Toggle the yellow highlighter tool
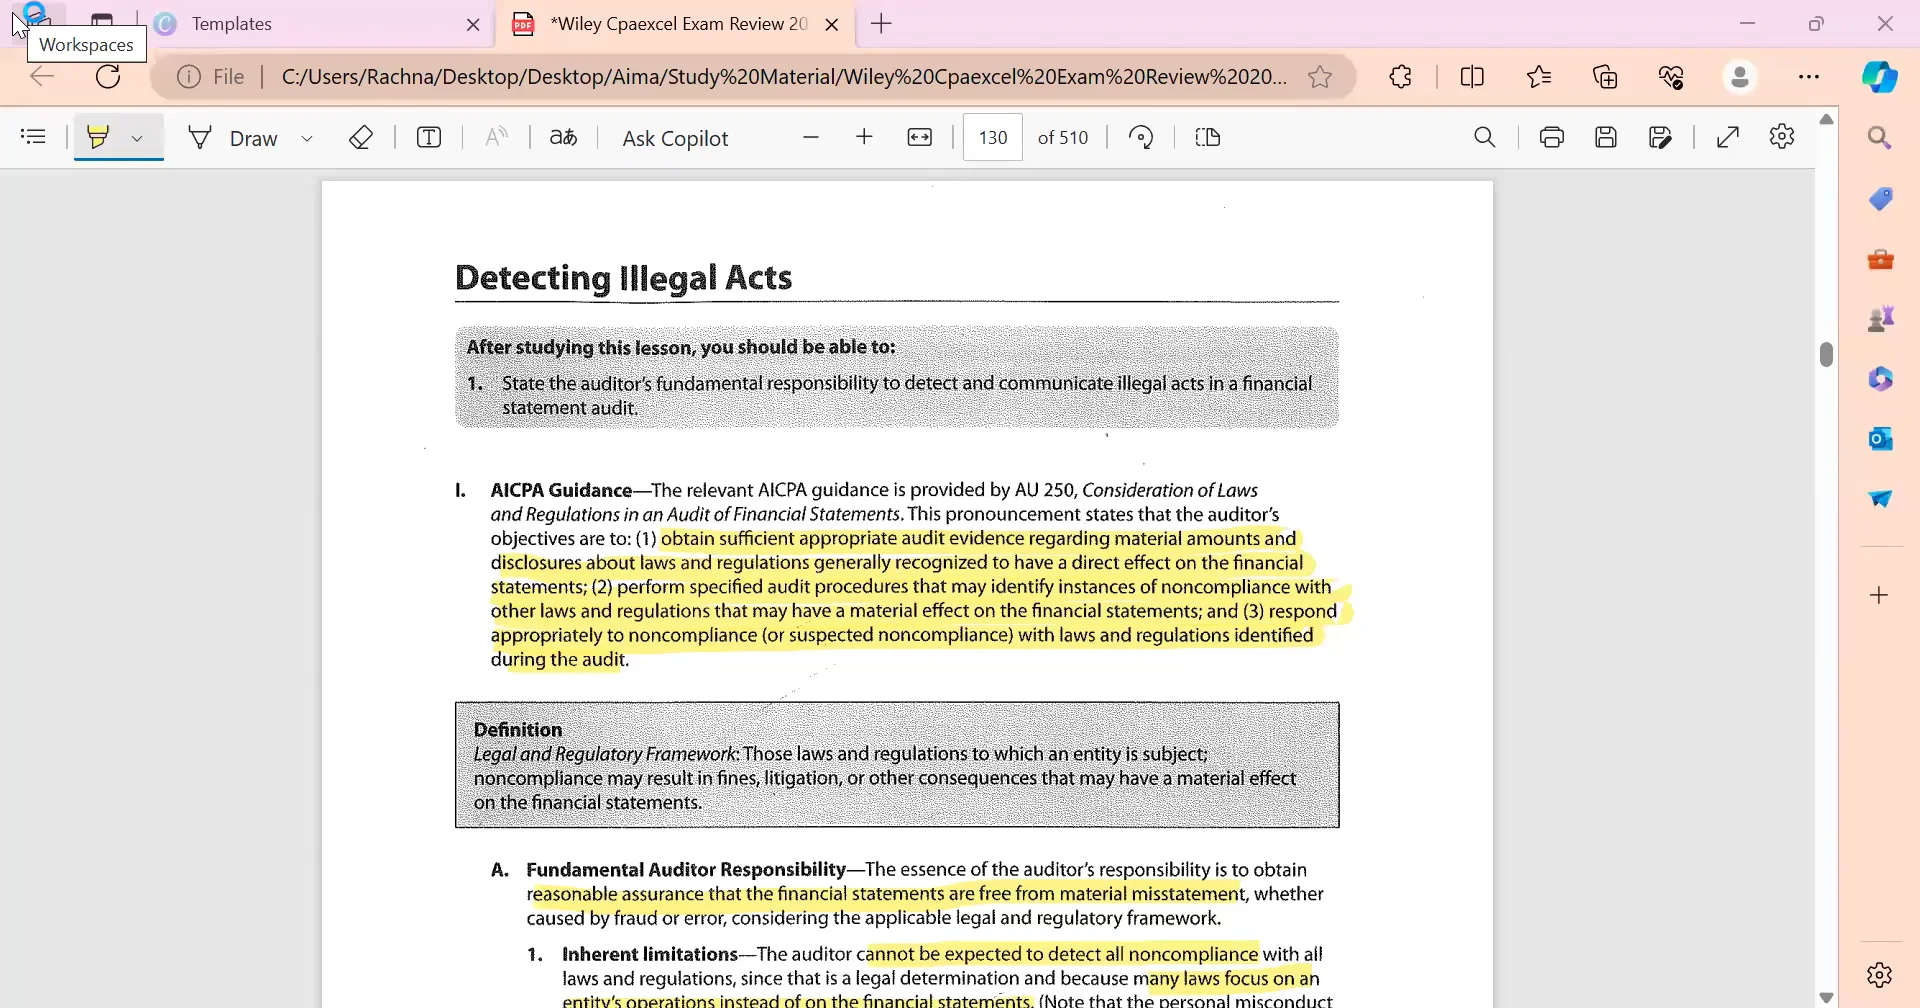 [x=98, y=137]
